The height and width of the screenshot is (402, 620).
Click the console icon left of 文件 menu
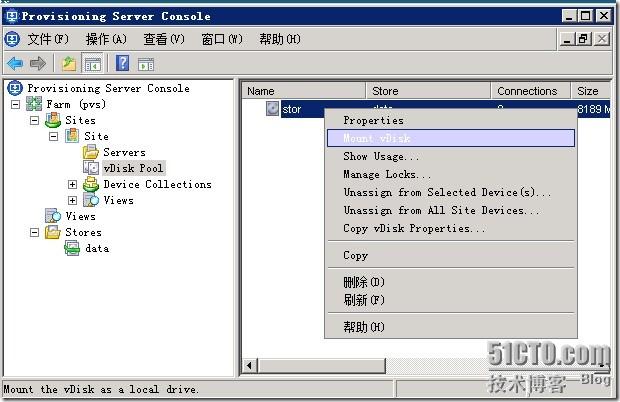(12, 39)
